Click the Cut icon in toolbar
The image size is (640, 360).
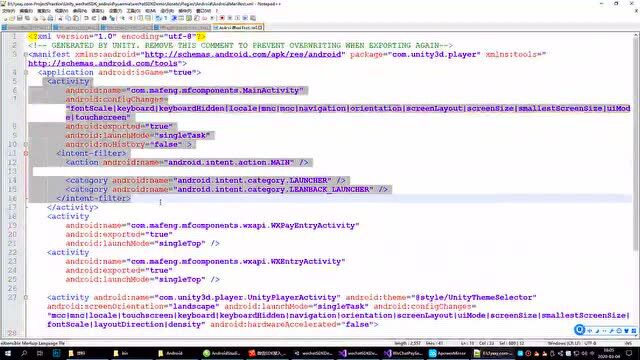tap(60, 18)
